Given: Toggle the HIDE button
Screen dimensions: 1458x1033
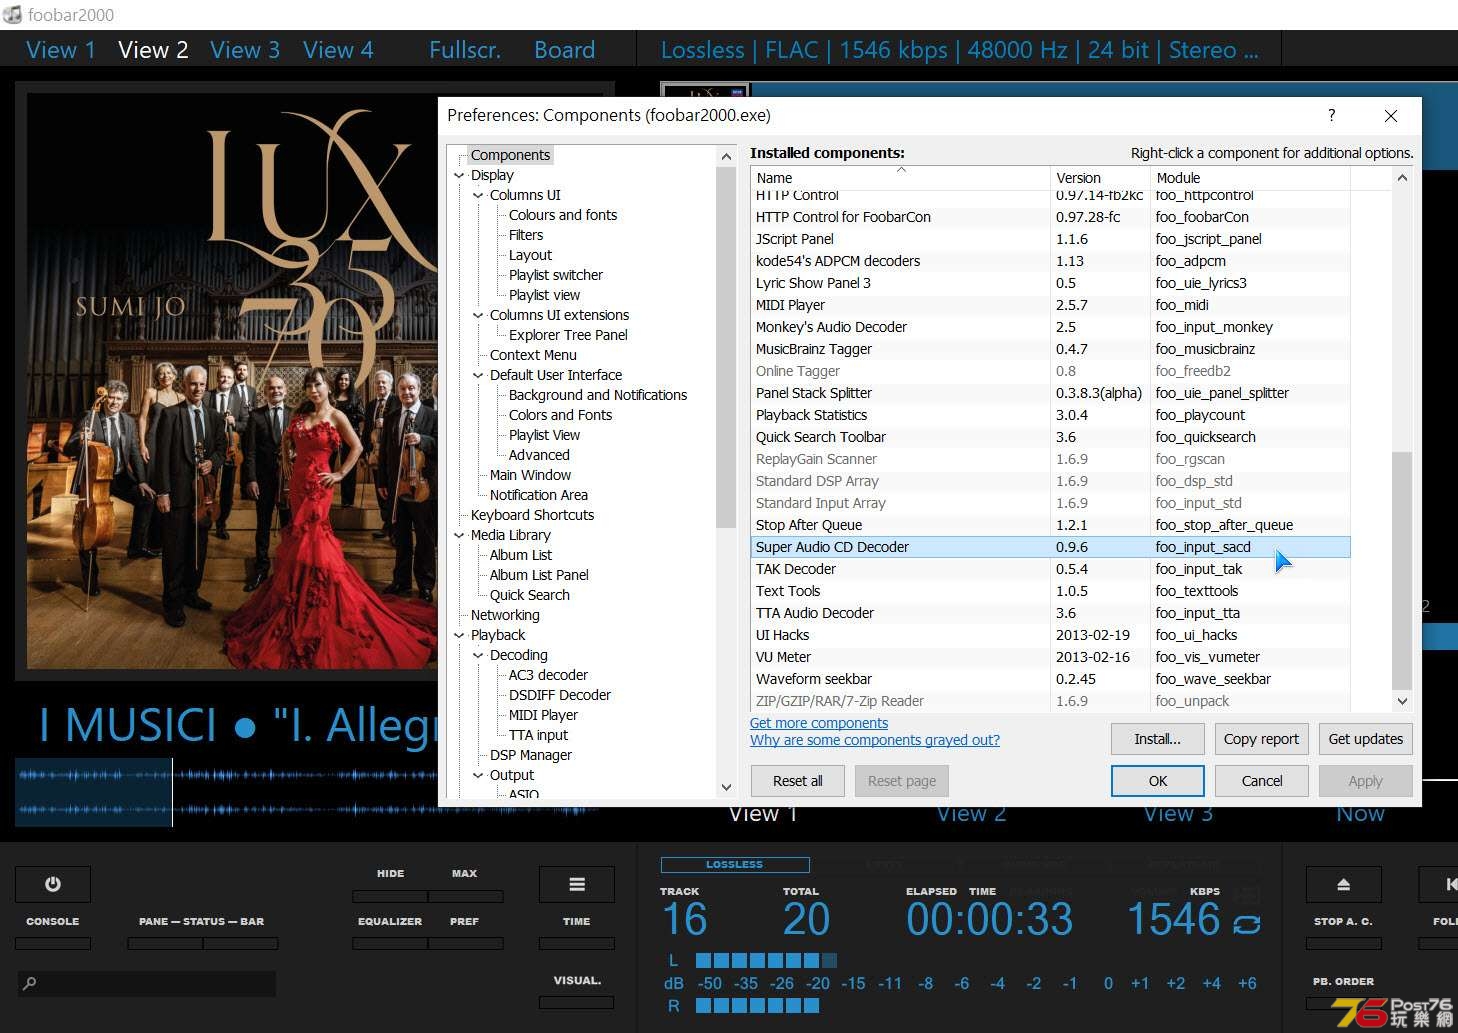Looking at the screenshot, I should [390, 896].
